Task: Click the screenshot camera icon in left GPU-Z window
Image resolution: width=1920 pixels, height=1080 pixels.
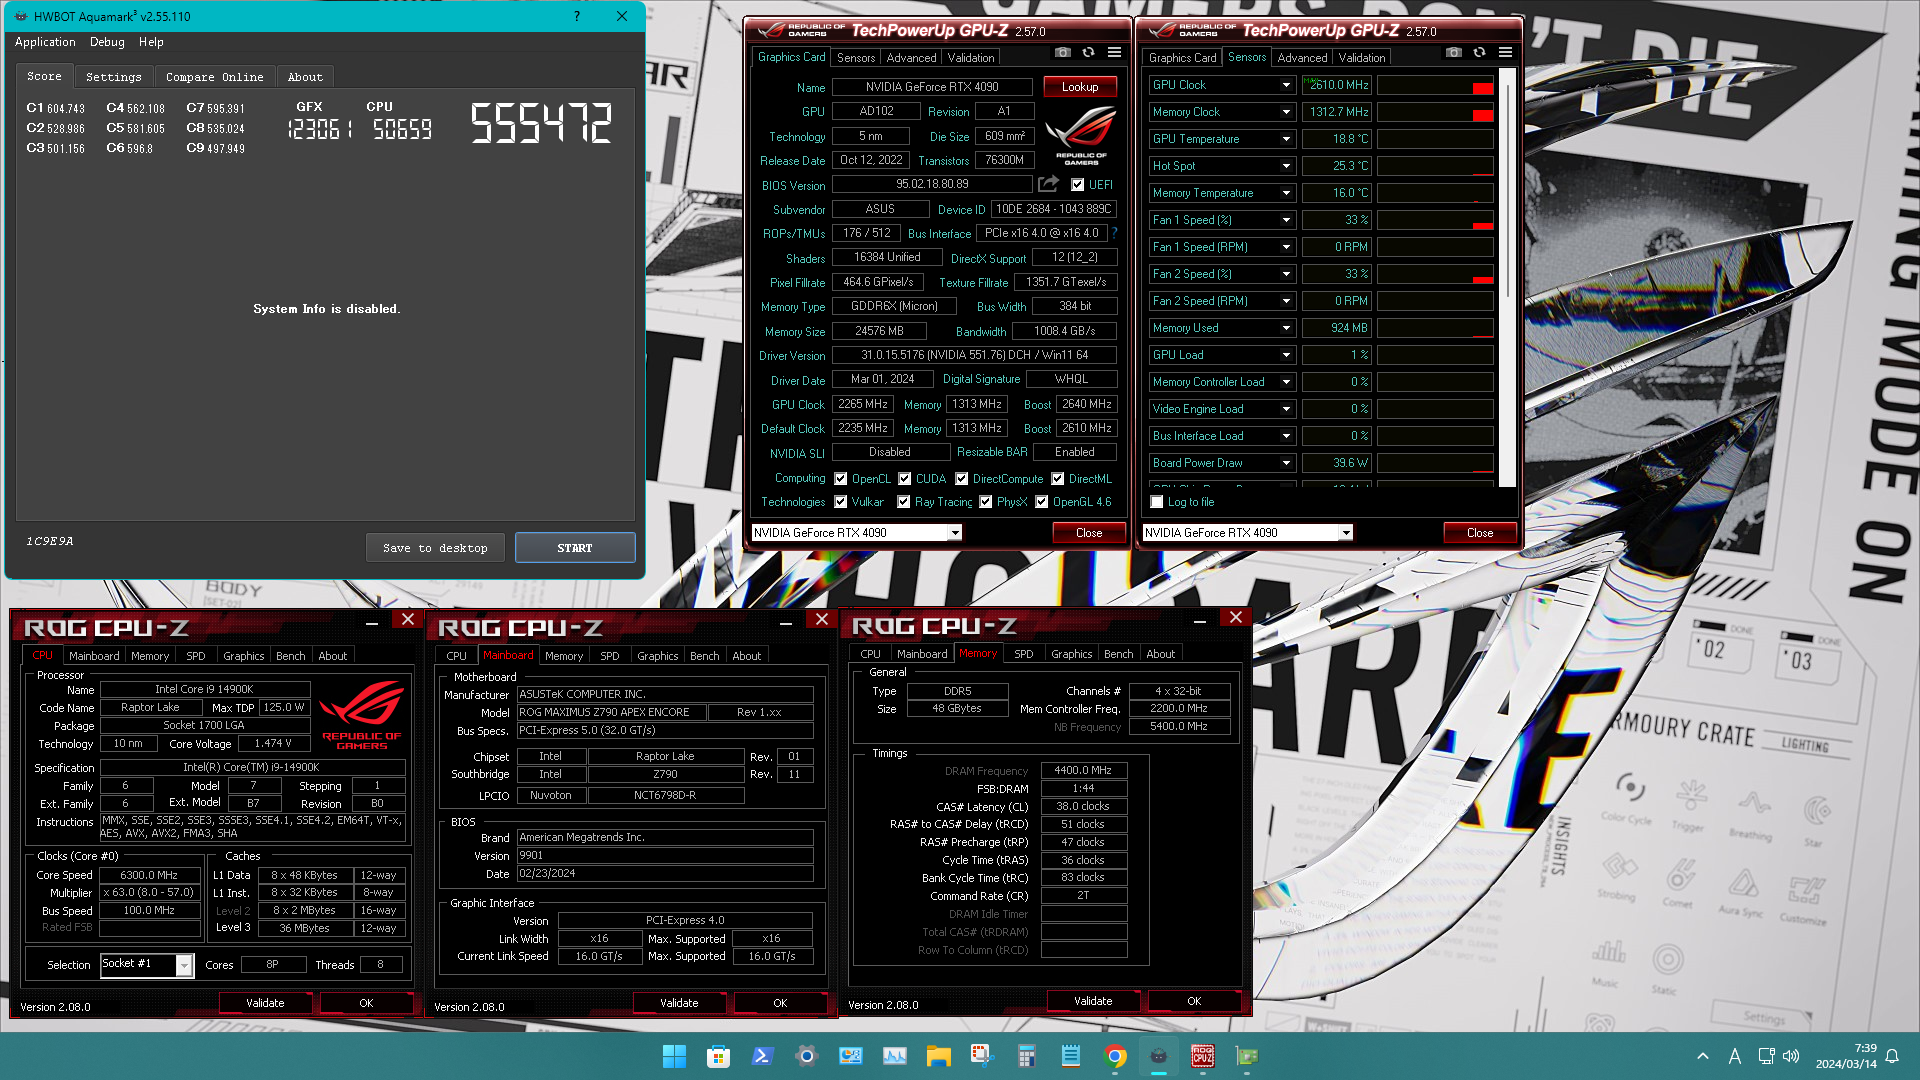Action: click(1063, 53)
